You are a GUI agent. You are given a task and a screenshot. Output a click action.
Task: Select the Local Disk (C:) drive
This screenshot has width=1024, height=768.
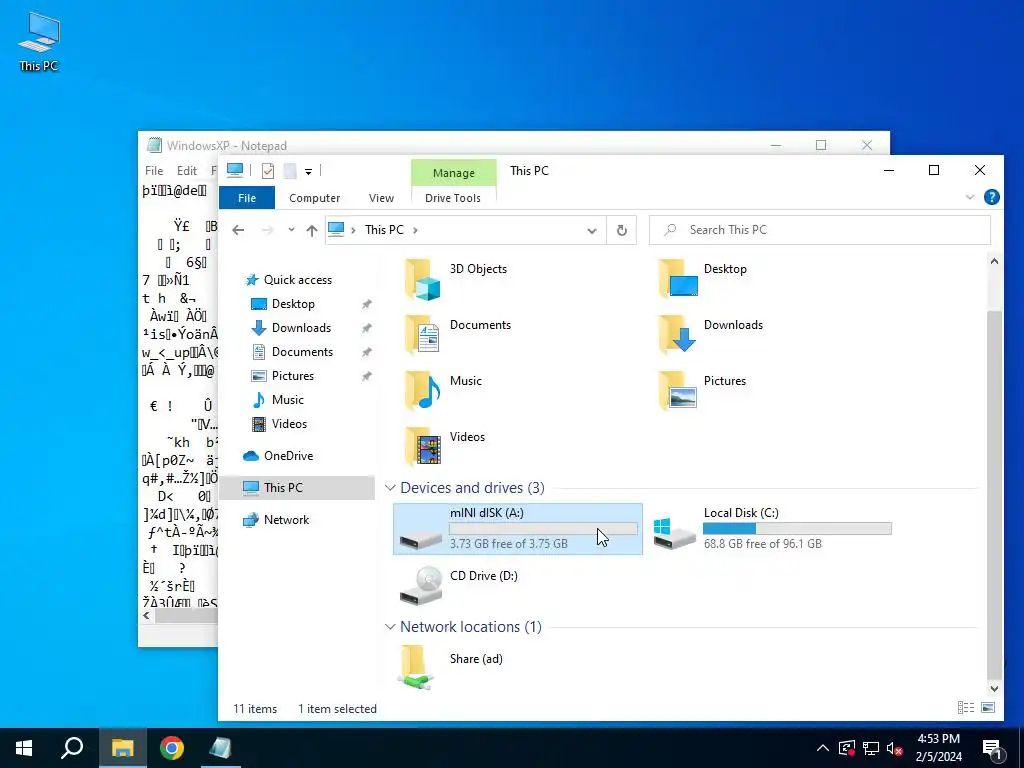[772, 529]
